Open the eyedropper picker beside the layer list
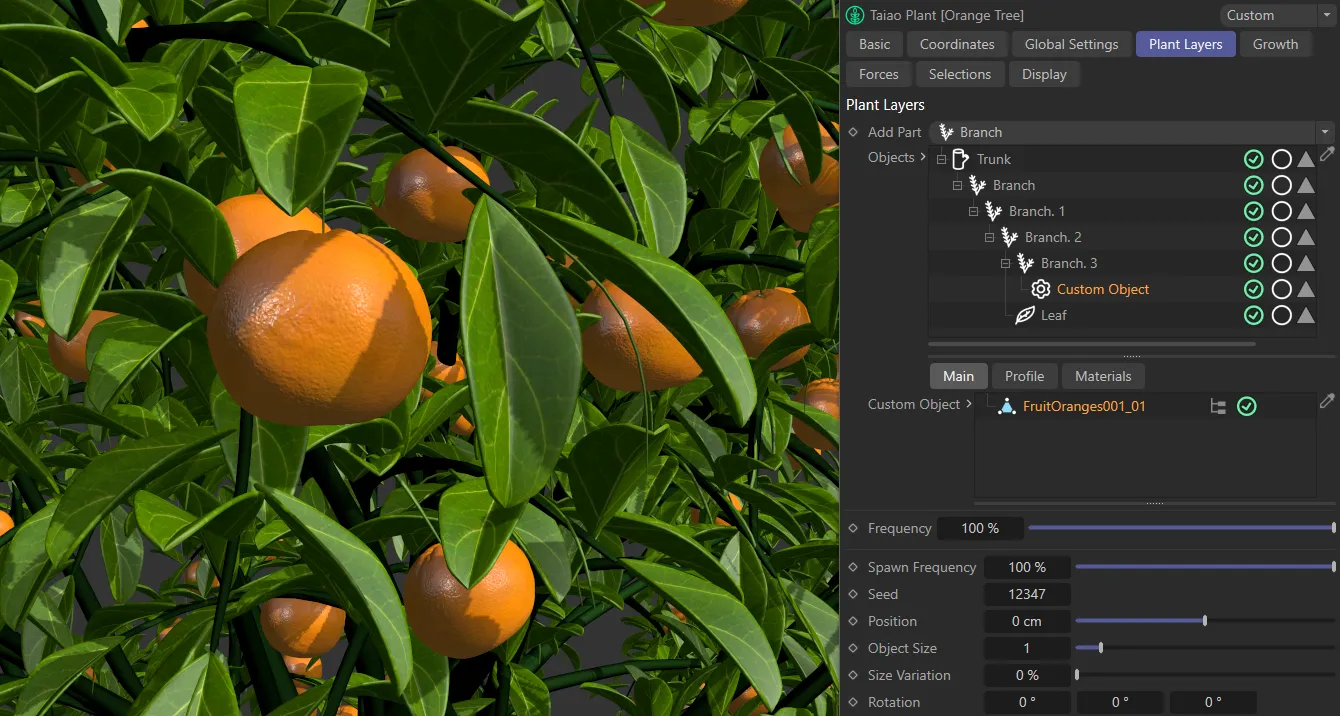 pos(1327,153)
